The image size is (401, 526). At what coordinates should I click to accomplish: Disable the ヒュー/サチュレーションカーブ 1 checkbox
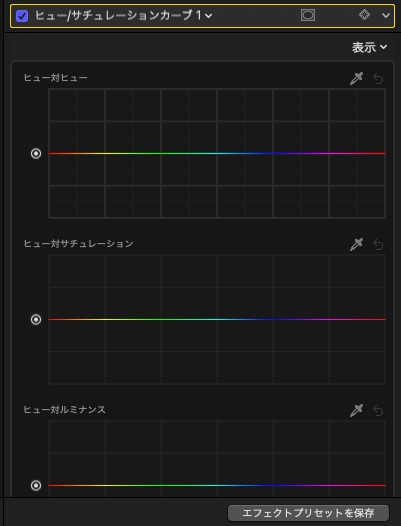pos(22,16)
